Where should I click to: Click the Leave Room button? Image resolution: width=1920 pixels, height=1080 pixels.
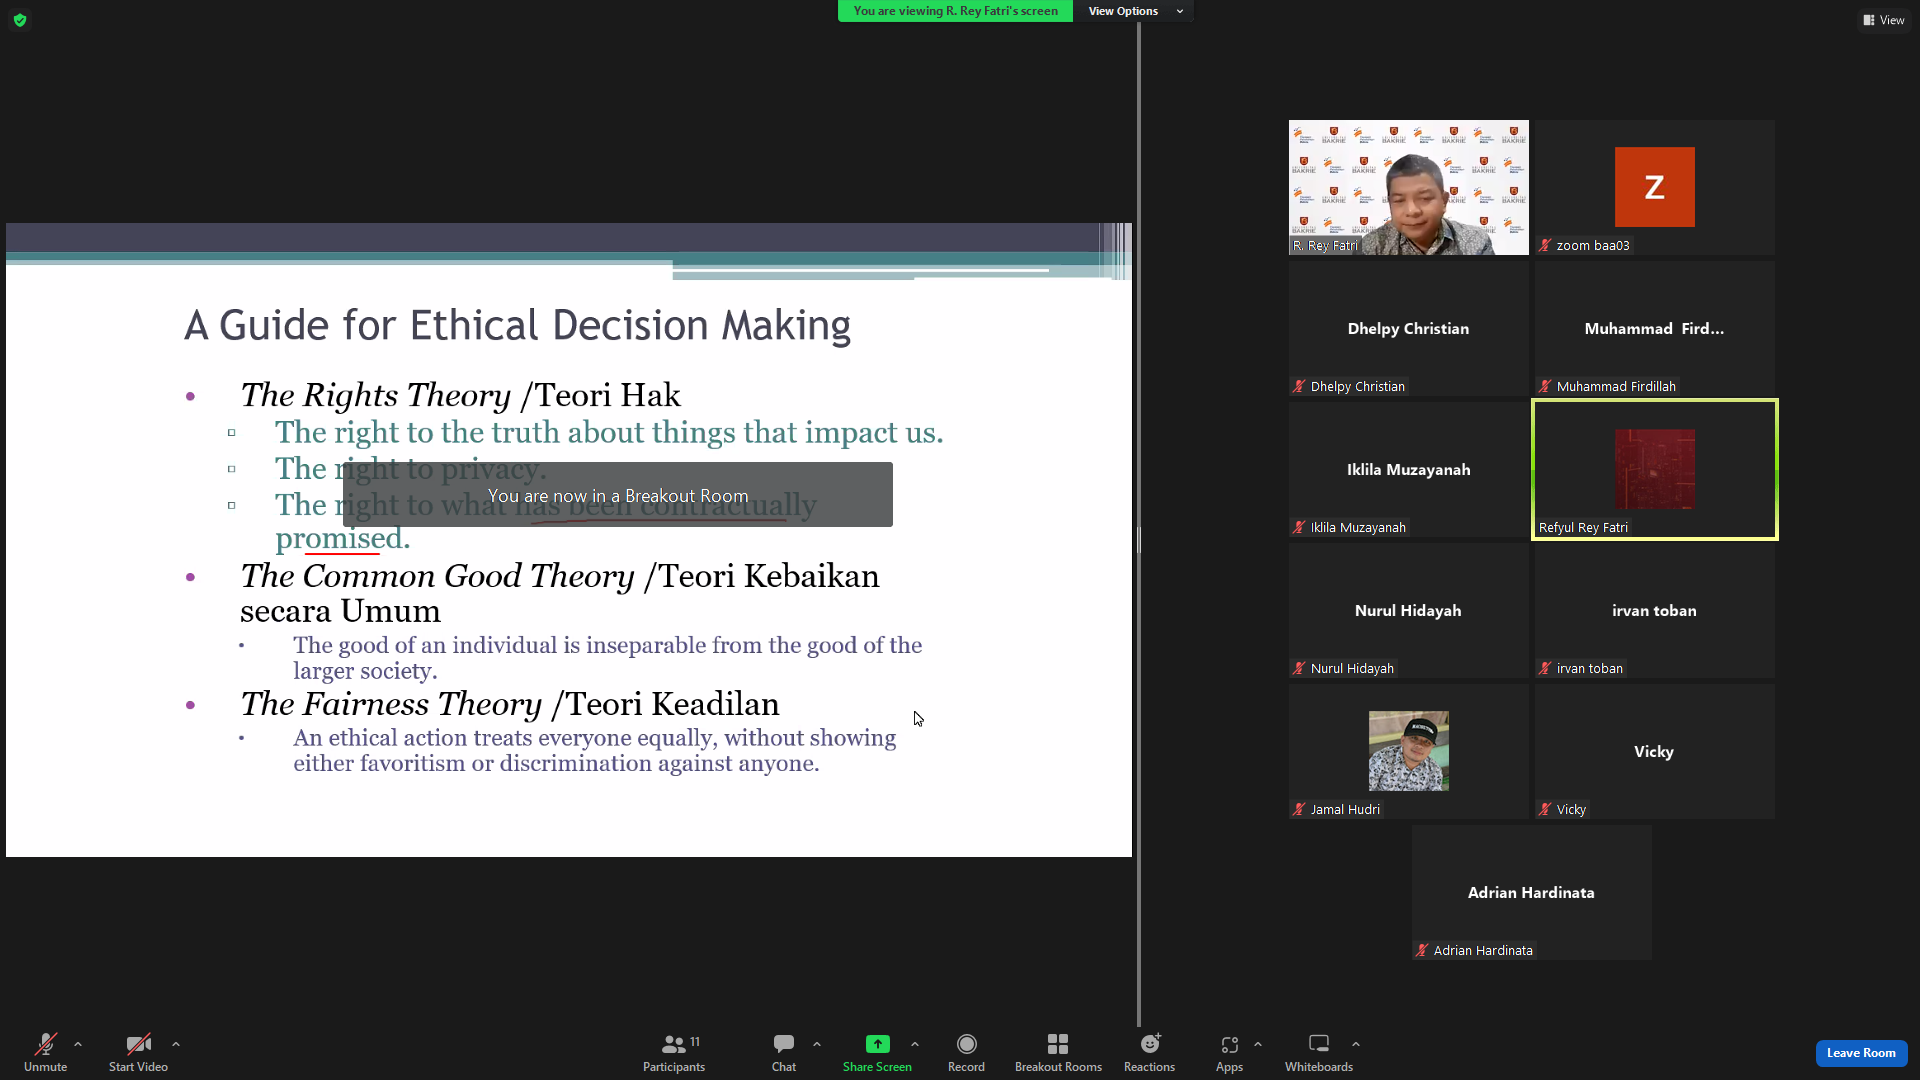pyautogui.click(x=1861, y=1053)
